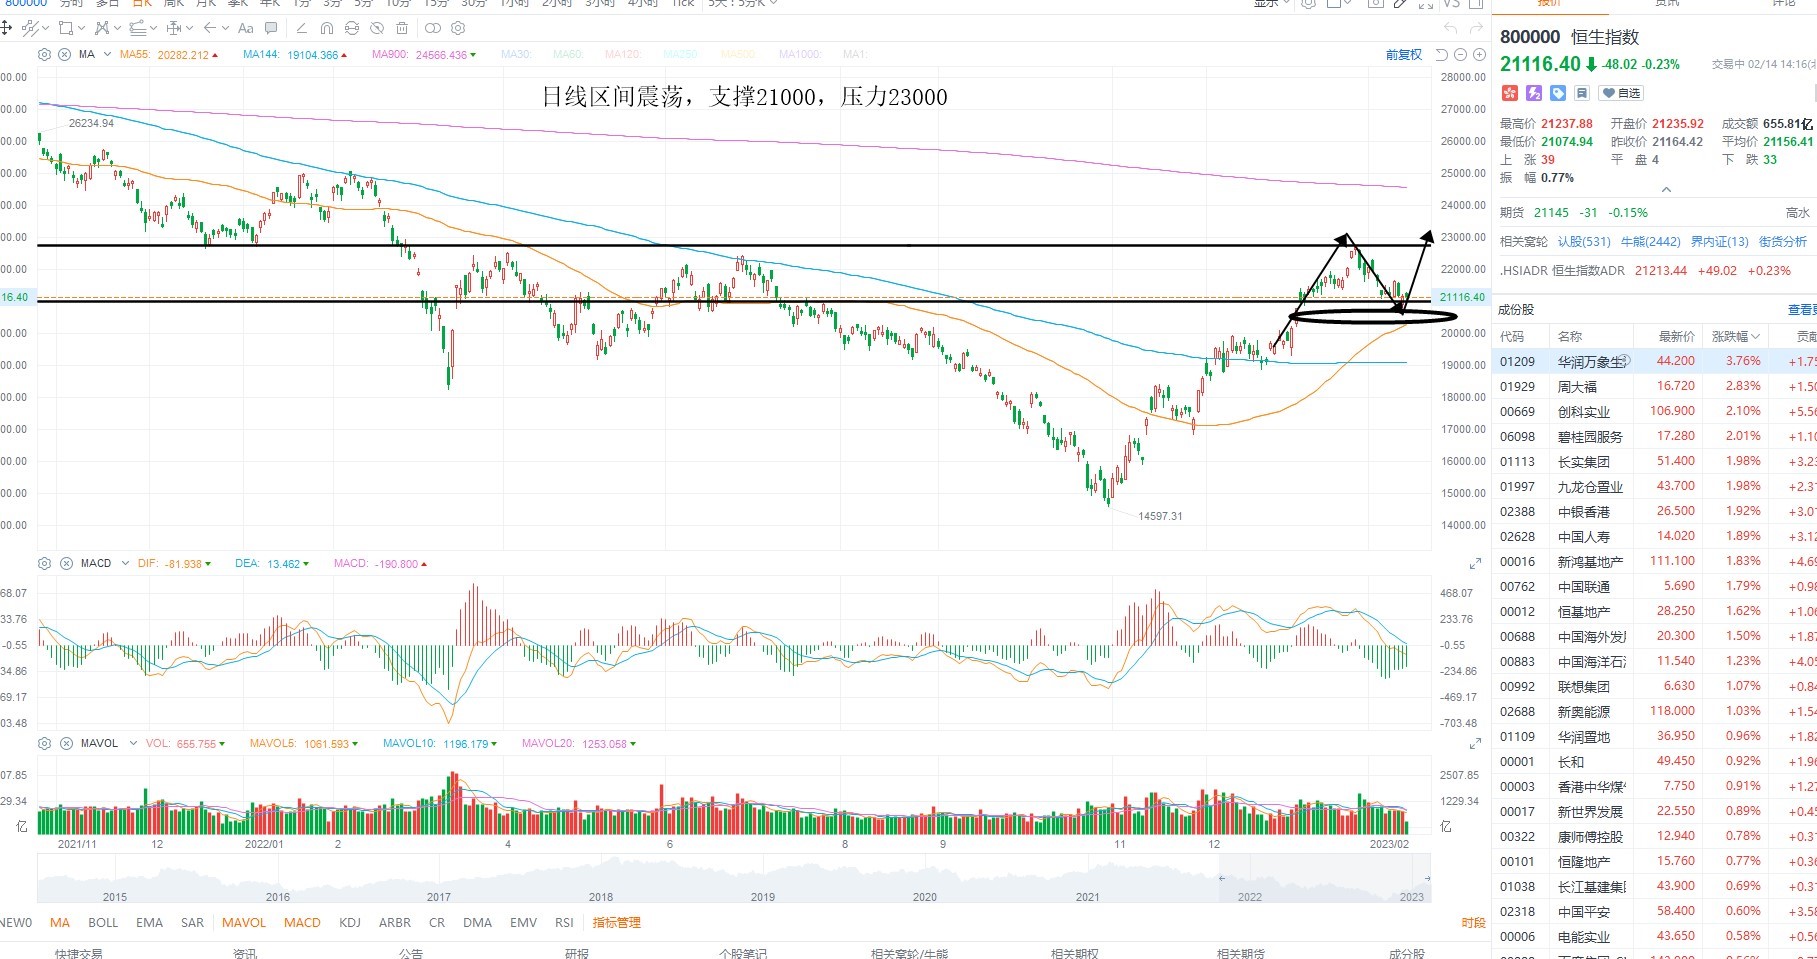1817x959 pixels.
Task: Switch to the KDJ indicator tab
Action: pyautogui.click(x=350, y=922)
